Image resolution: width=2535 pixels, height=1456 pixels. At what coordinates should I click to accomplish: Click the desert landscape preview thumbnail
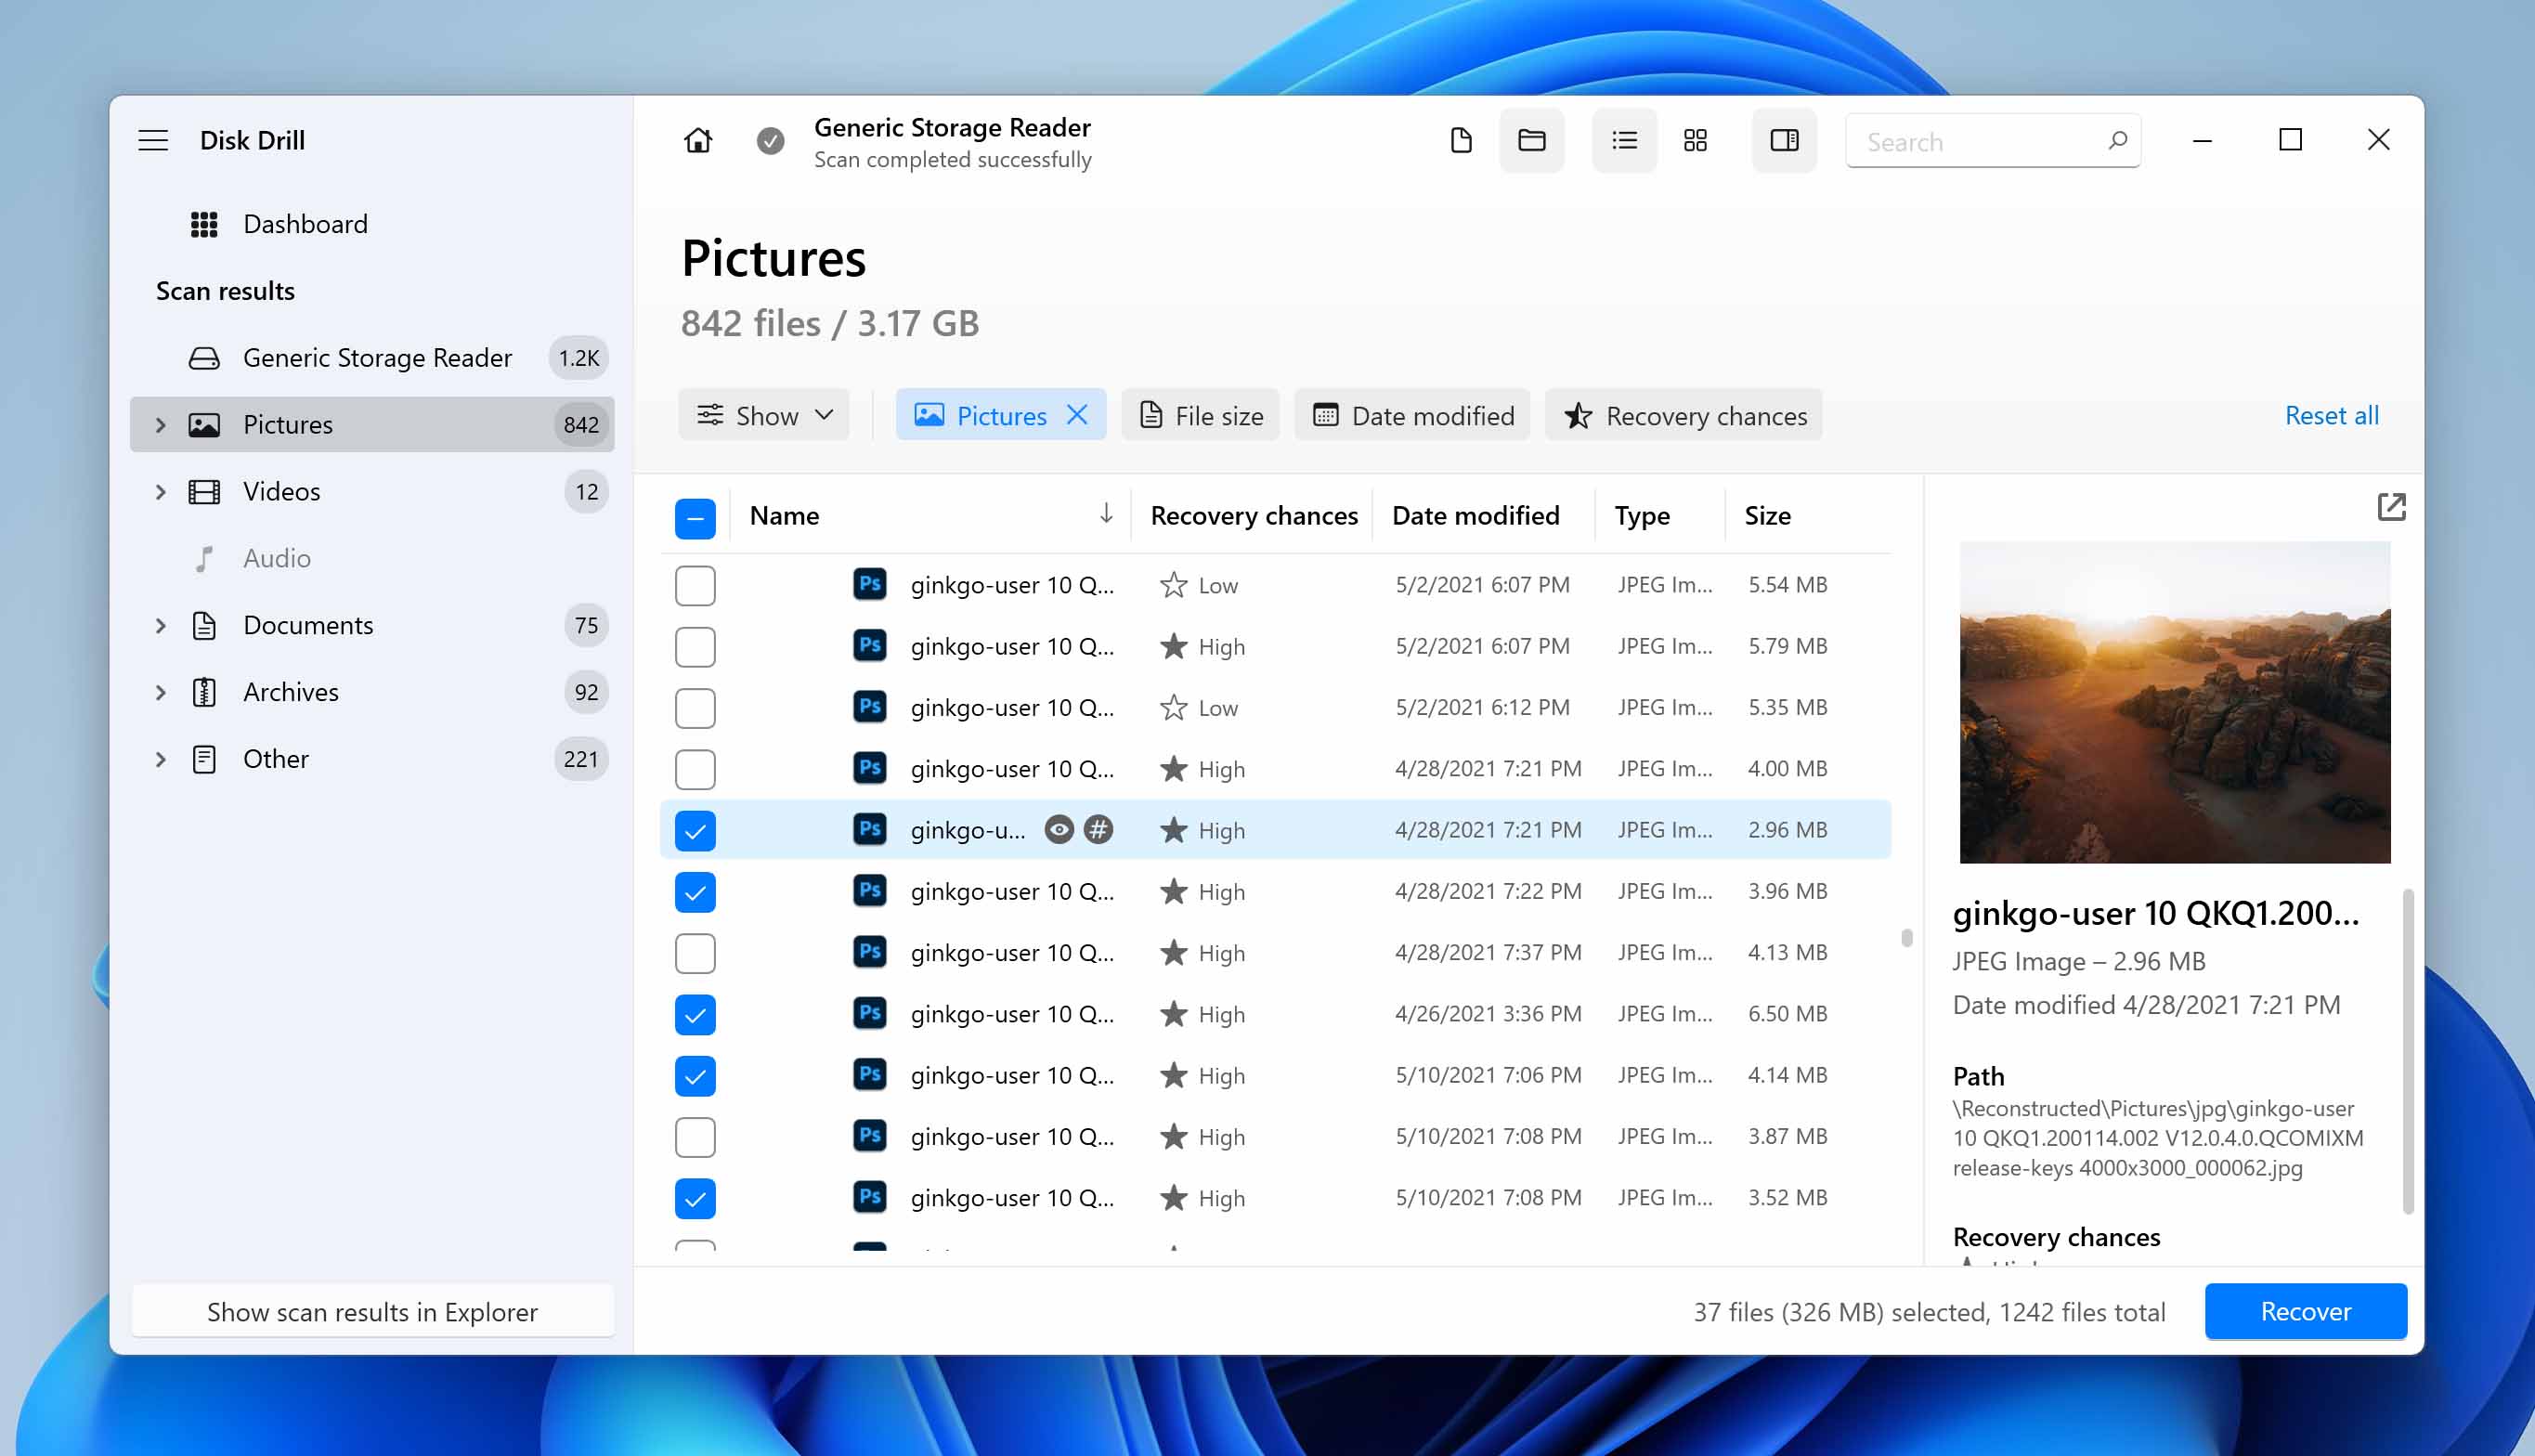2175,702
